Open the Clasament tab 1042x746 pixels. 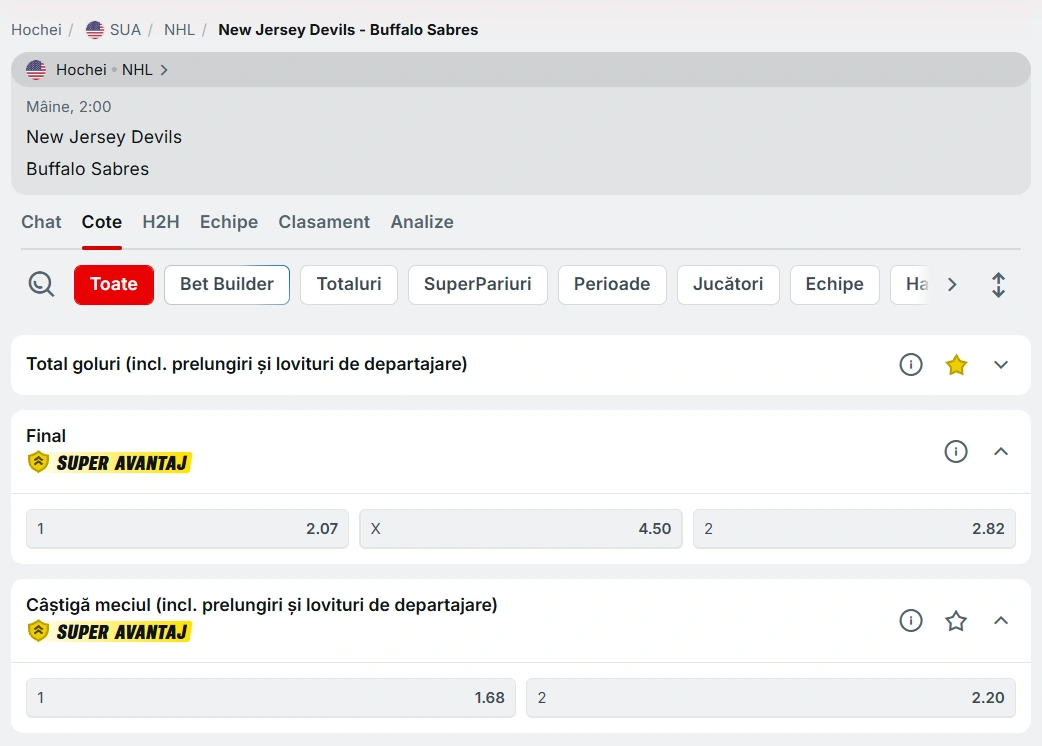324,222
